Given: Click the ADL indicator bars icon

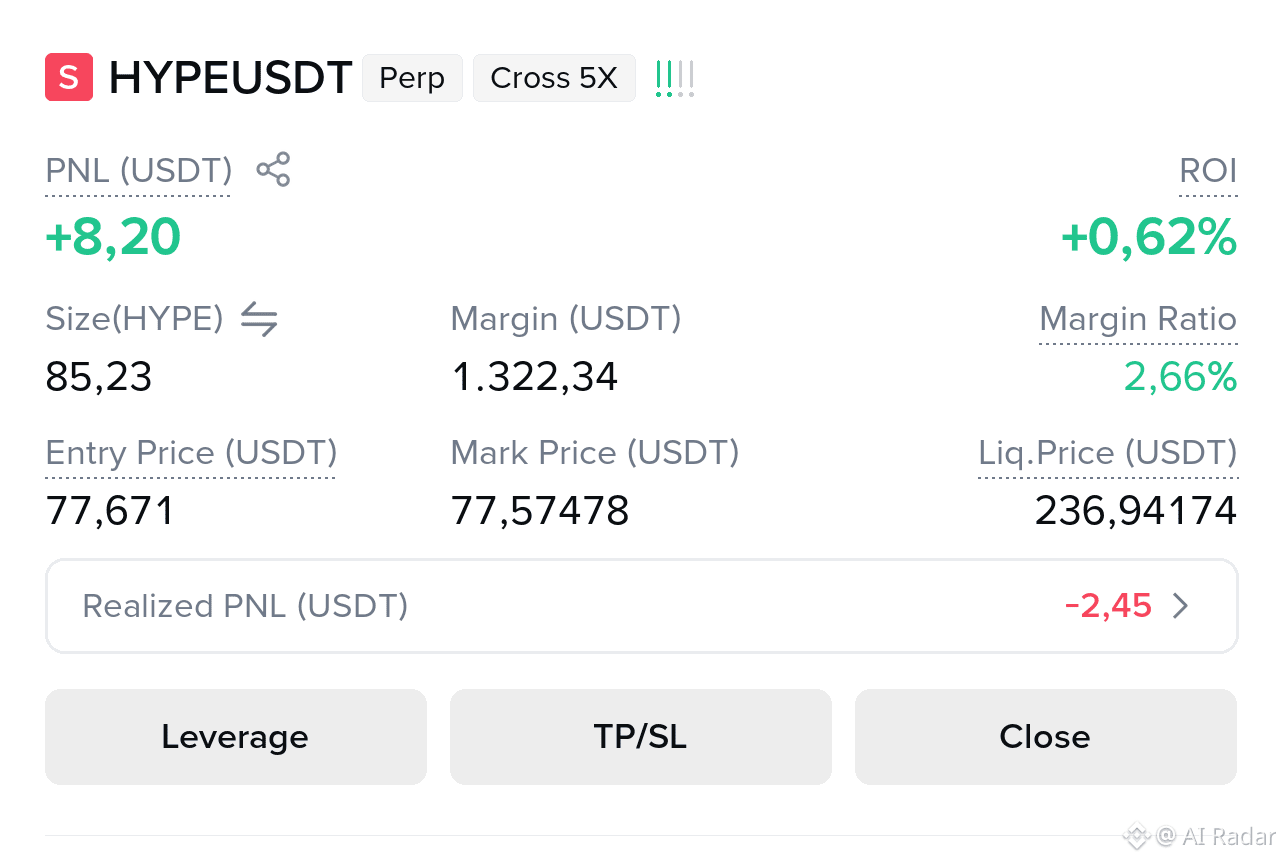Looking at the screenshot, I should click(675, 78).
